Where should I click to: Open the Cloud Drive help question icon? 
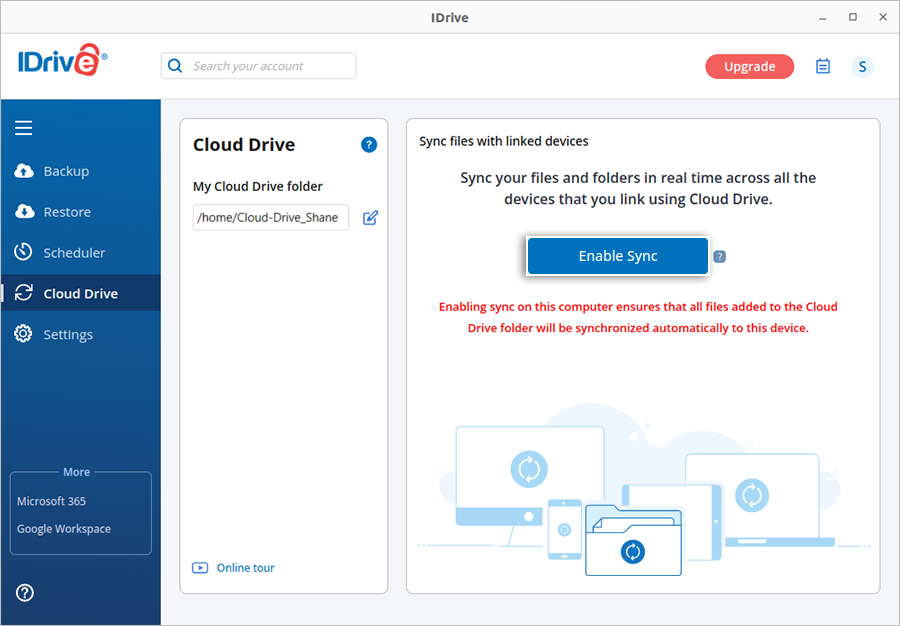point(369,145)
